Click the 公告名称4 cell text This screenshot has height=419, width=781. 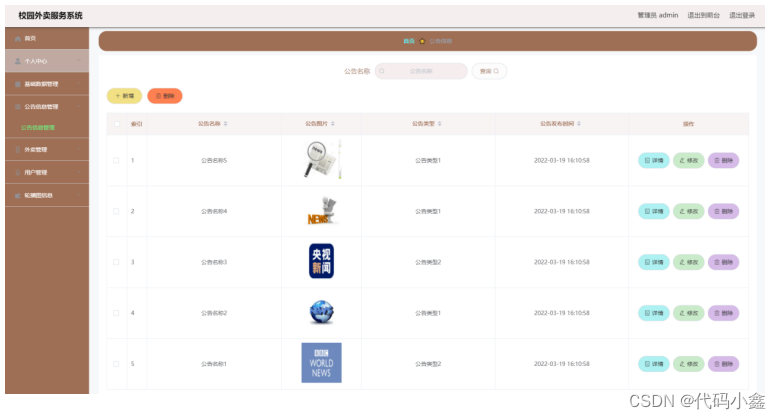tap(214, 211)
